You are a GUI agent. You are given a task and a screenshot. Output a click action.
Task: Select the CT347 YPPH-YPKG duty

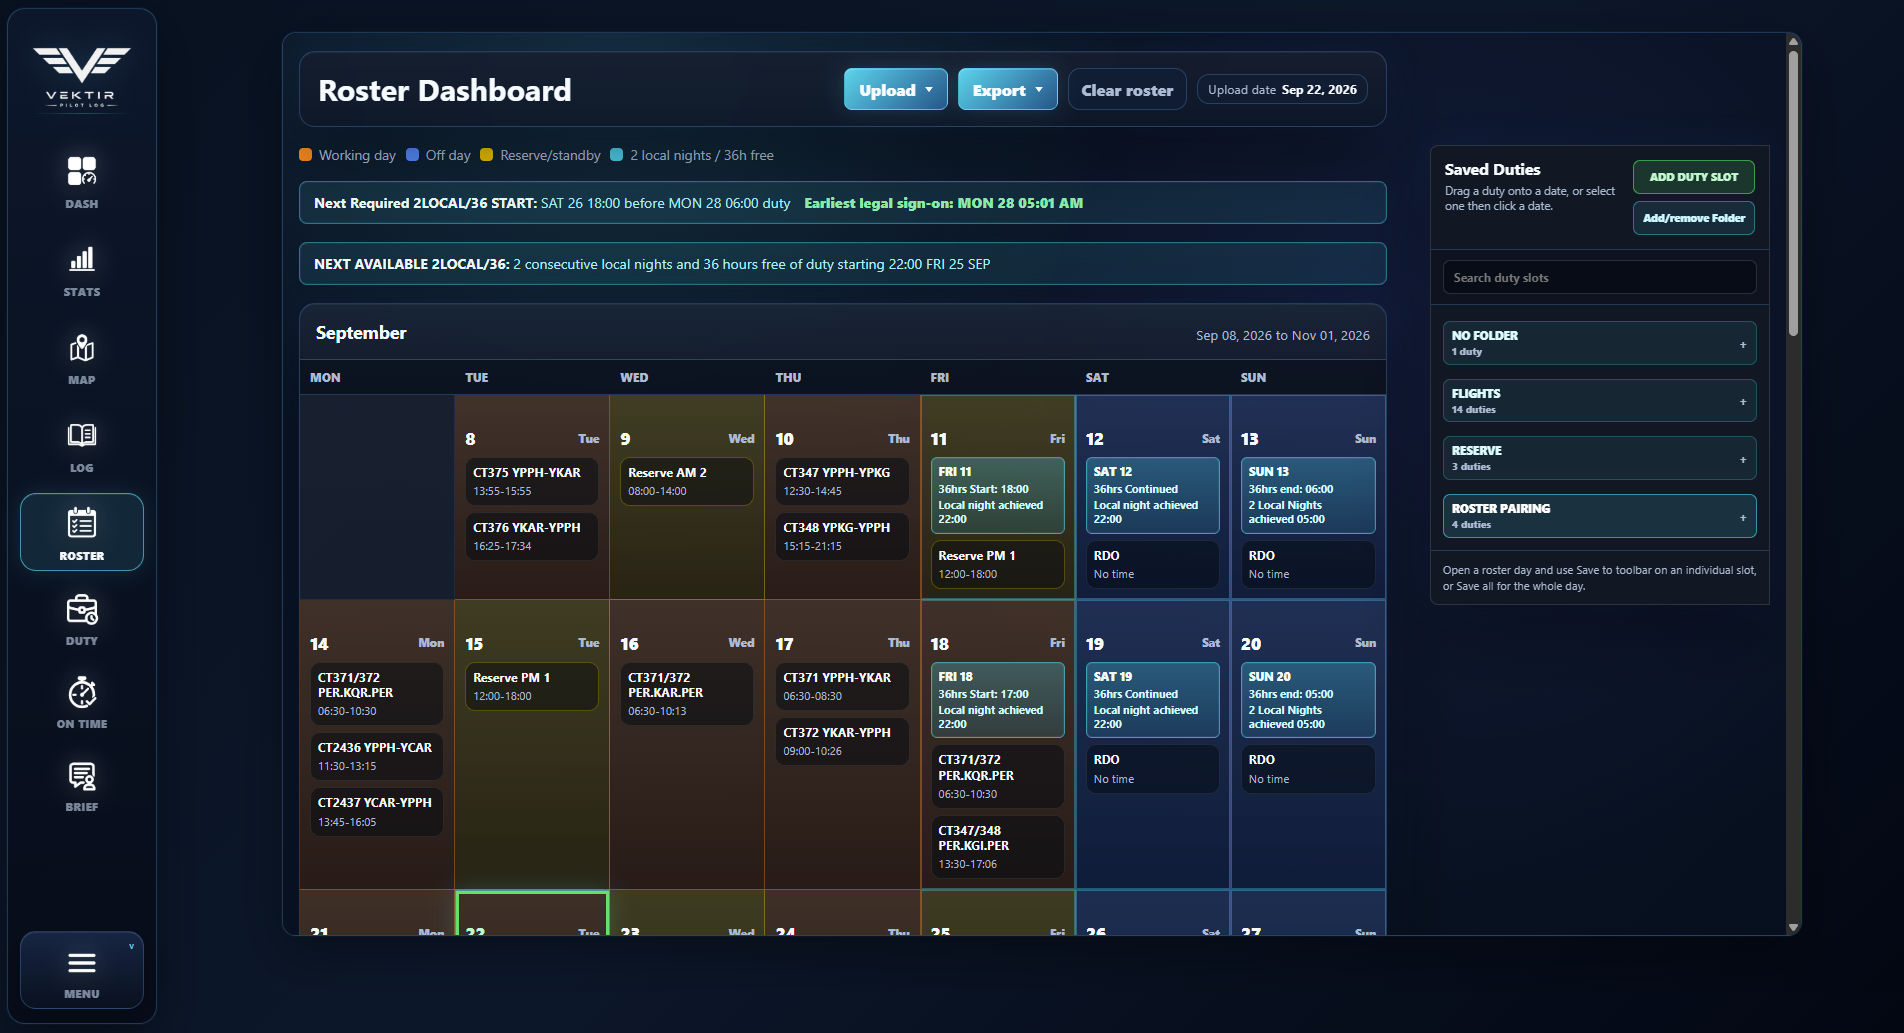[x=841, y=481]
